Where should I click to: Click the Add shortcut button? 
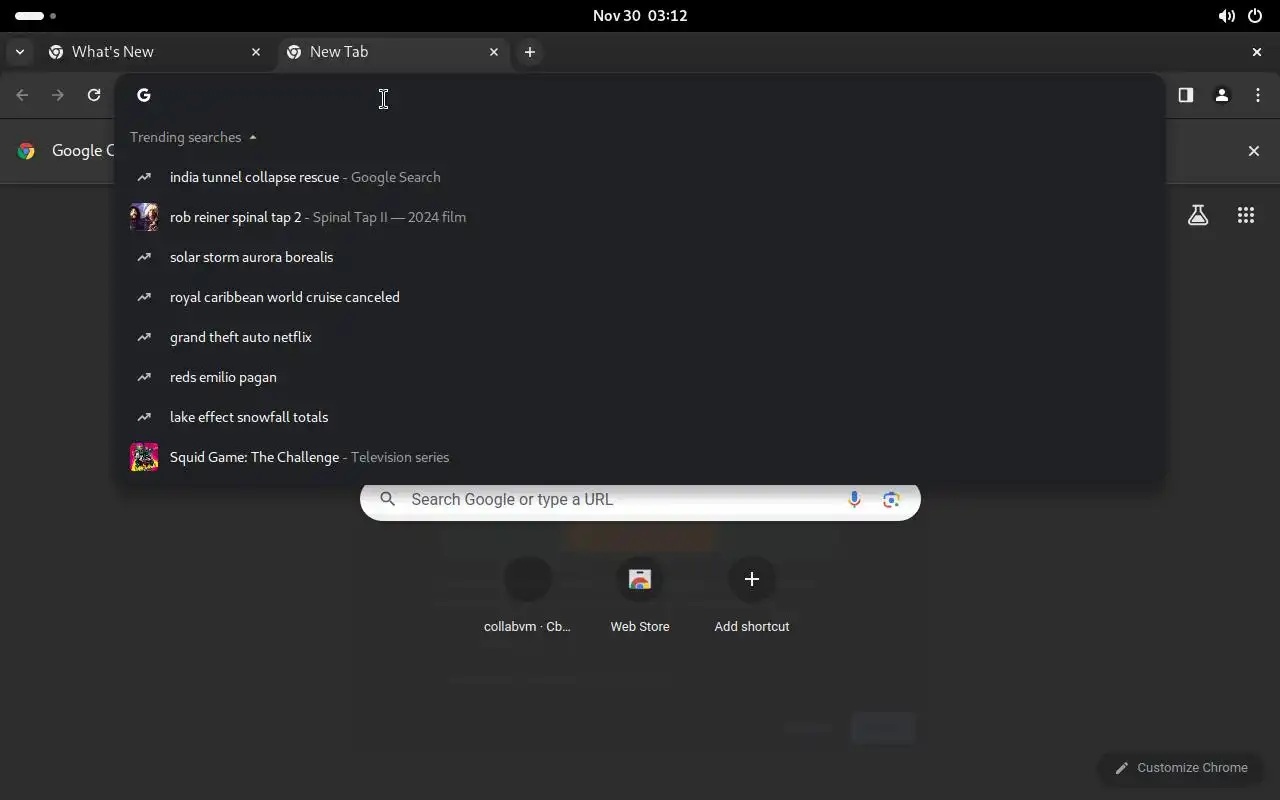tap(752, 597)
